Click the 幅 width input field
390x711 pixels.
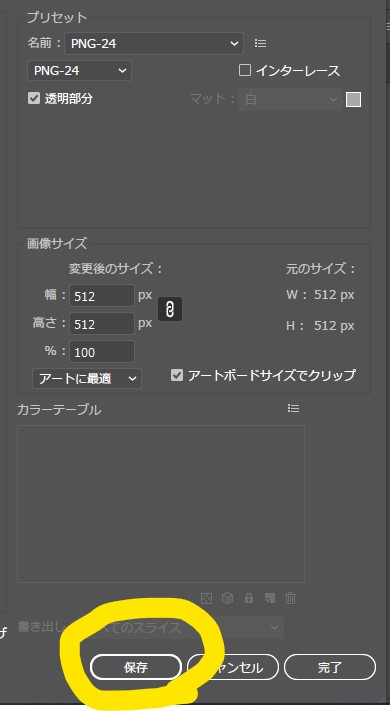pos(102,296)
